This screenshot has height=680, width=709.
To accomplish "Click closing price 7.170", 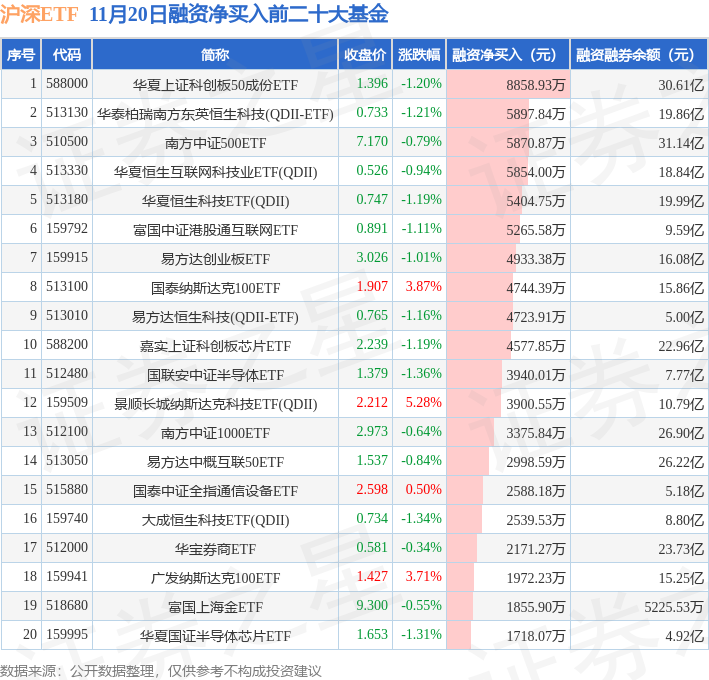I will (372, 142).
